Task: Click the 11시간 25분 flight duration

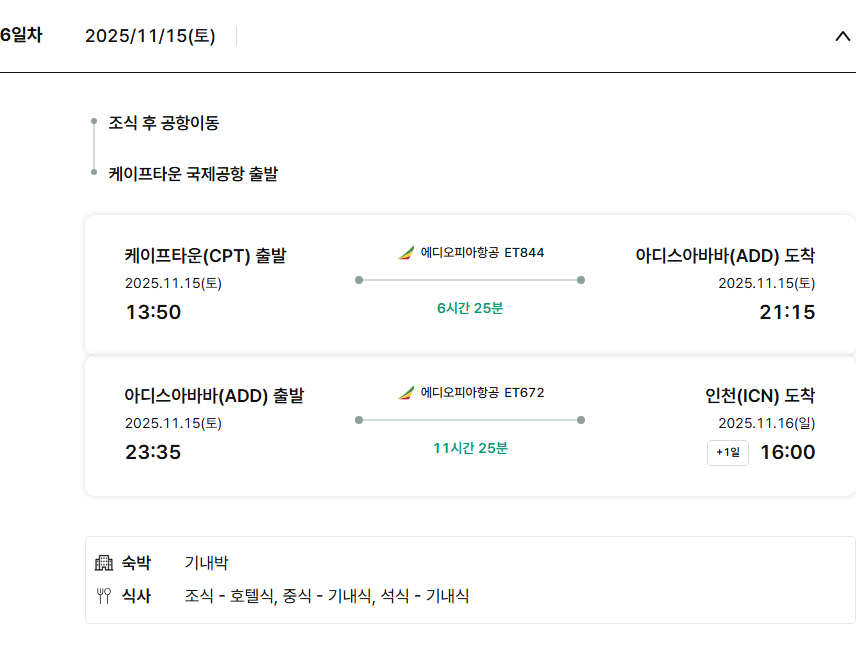Action: (x=470, y=448)
